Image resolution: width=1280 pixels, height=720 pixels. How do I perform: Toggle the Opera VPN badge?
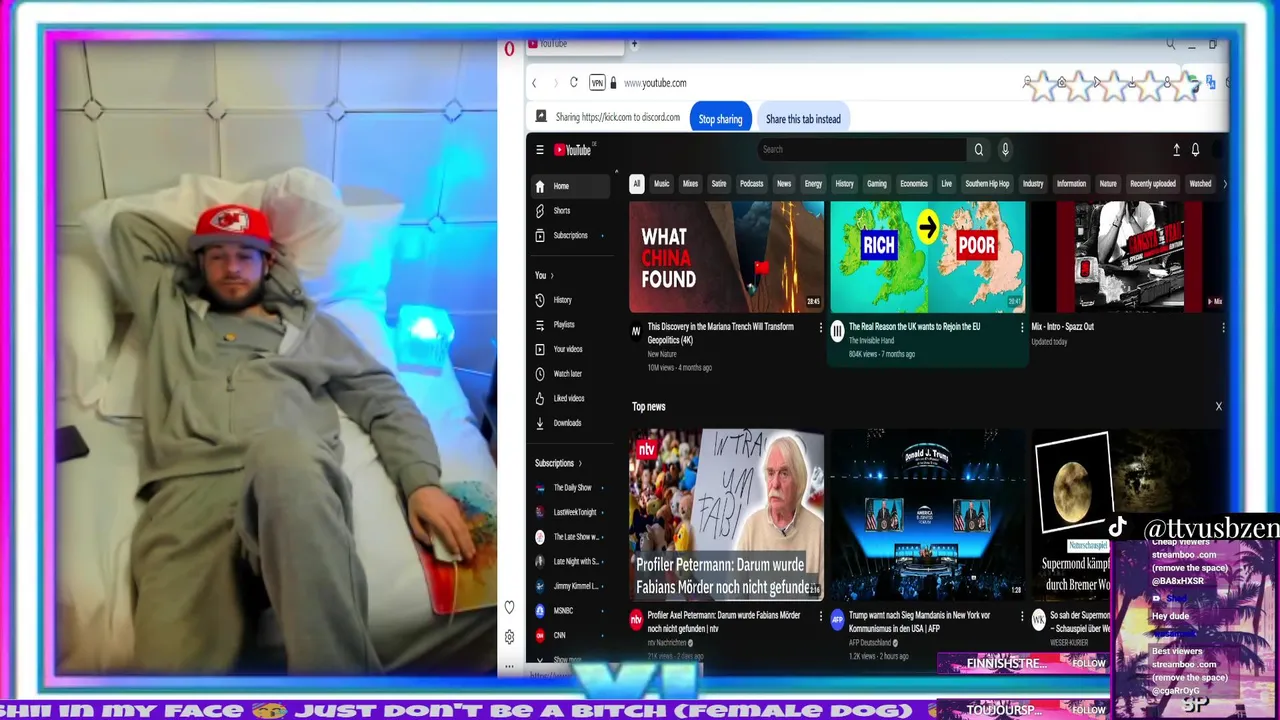coord(597,83)
